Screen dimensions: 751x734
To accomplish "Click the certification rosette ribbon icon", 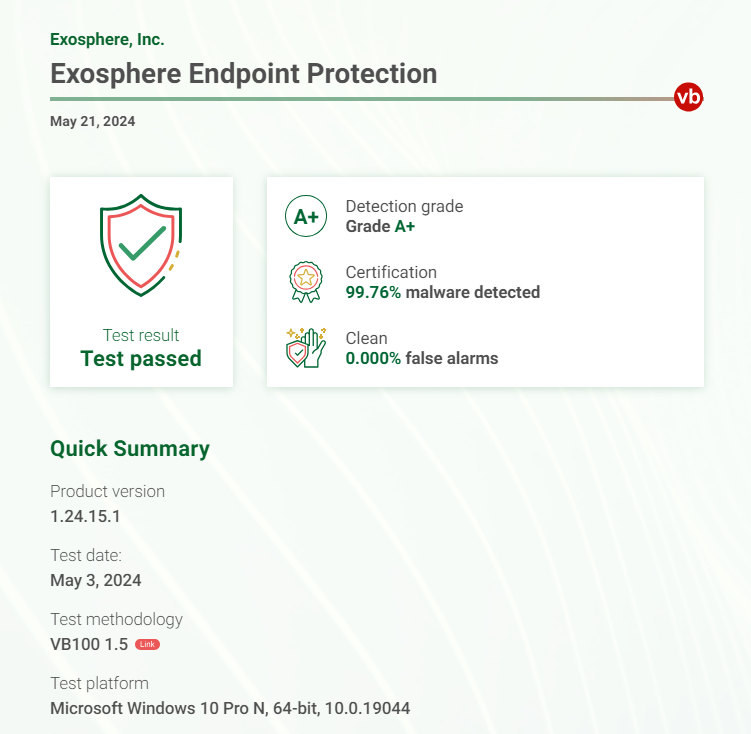I will (x=306, y=282).
